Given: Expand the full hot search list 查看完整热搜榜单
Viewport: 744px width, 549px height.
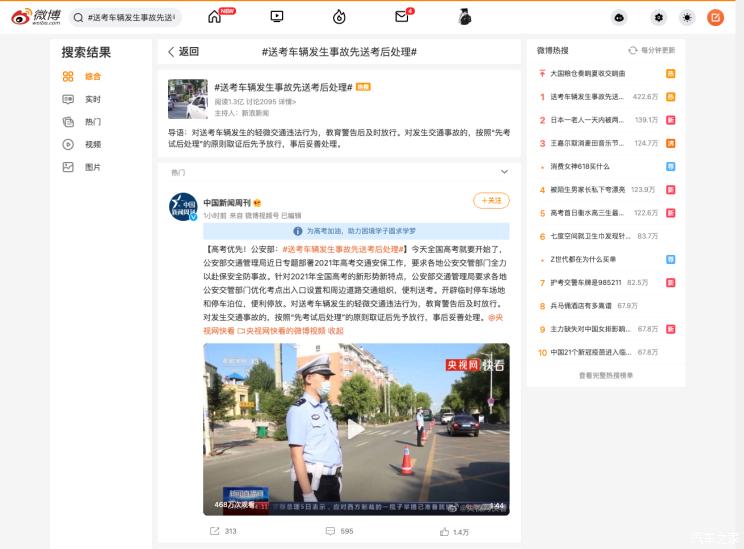Looking at the screenshot, I should [x=605, y=375].
